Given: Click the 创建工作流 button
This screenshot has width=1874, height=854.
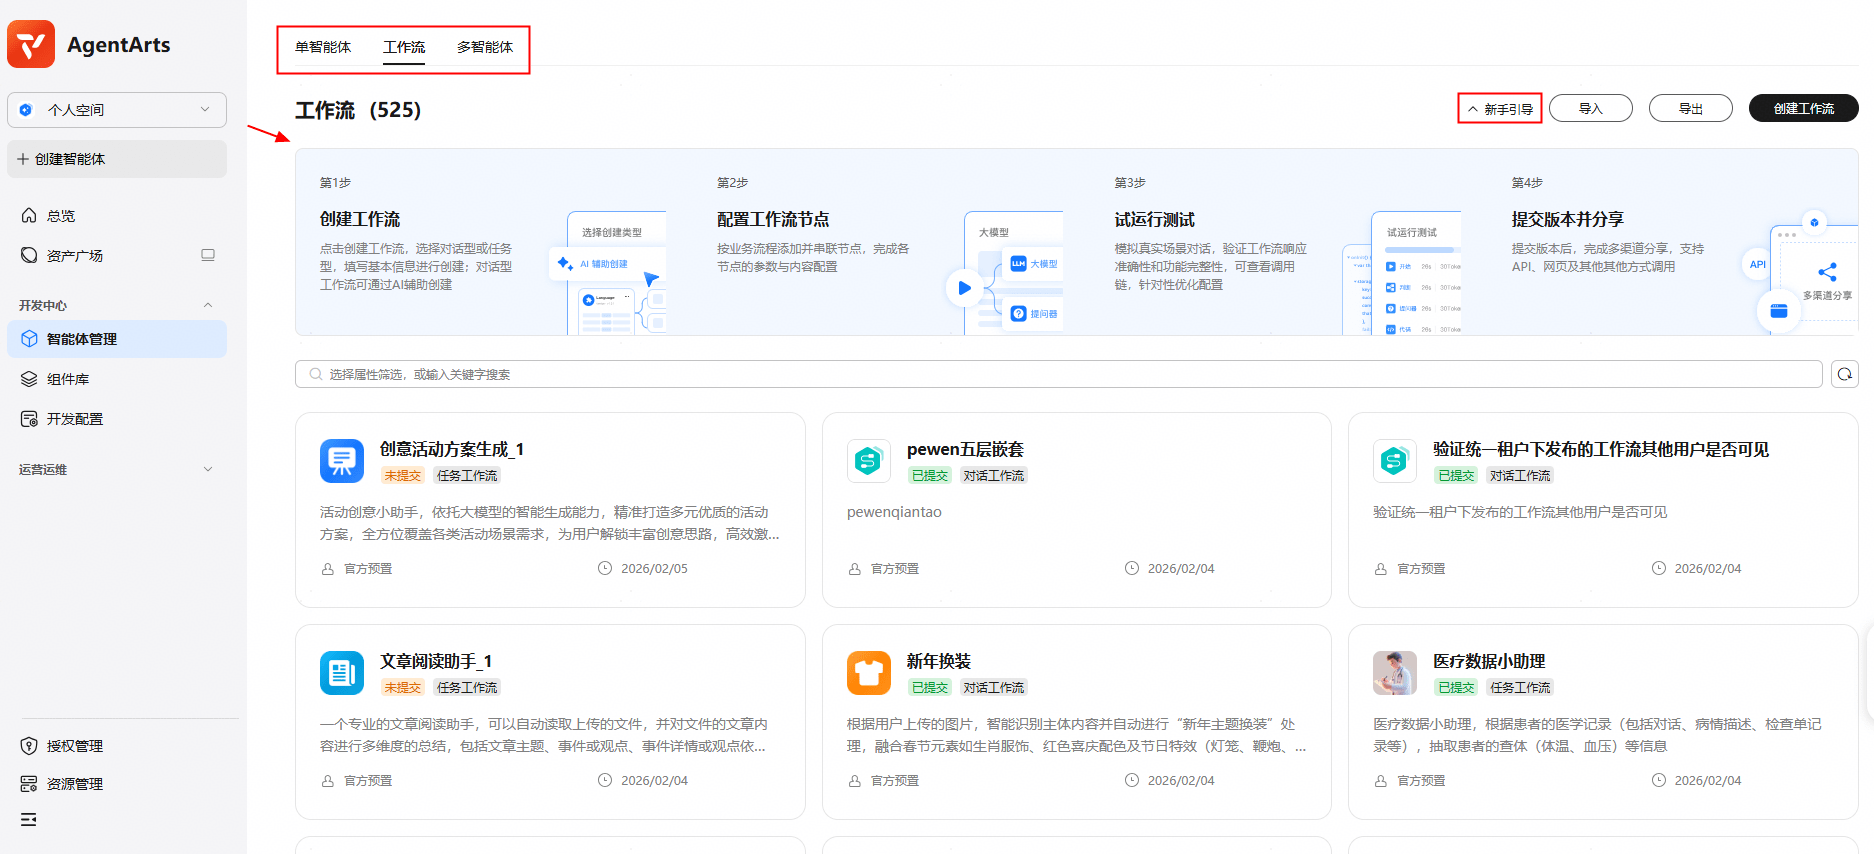Looking at the screenshot, I should (x=1804, y=109).
